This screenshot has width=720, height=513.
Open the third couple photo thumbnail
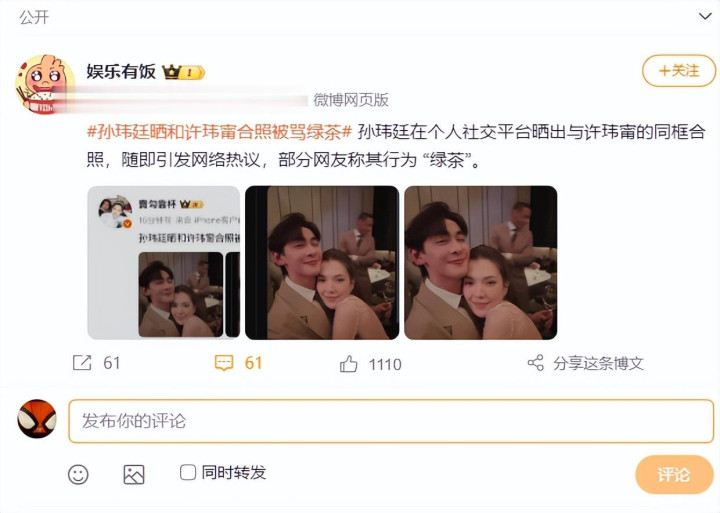coord(481,263)
